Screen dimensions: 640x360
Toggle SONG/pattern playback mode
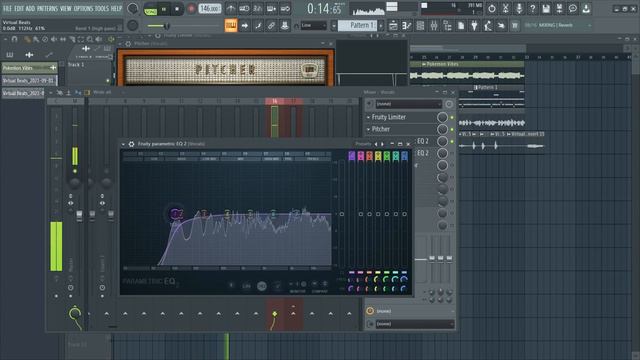(151, 9)
